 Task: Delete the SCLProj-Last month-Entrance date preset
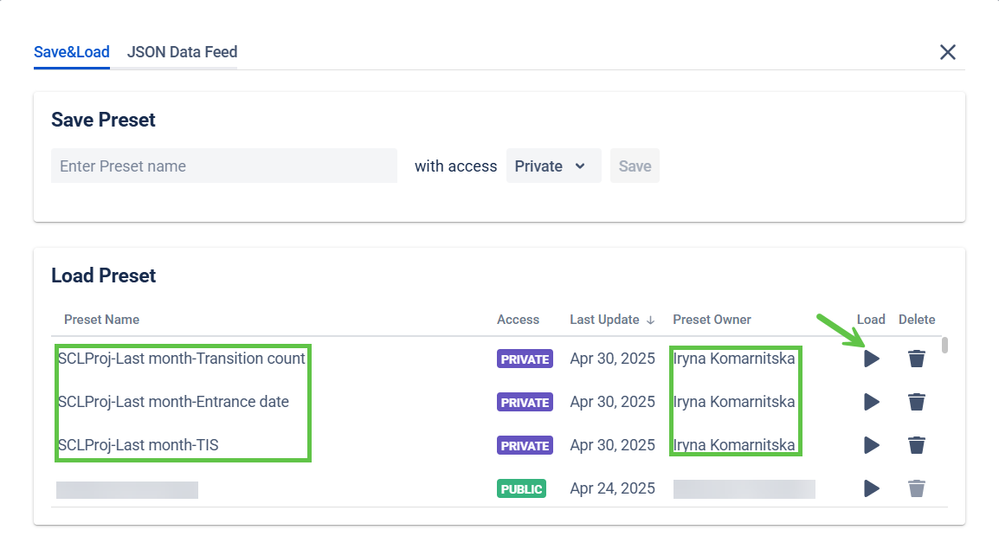pyautogui.click(x=916, y=402)
